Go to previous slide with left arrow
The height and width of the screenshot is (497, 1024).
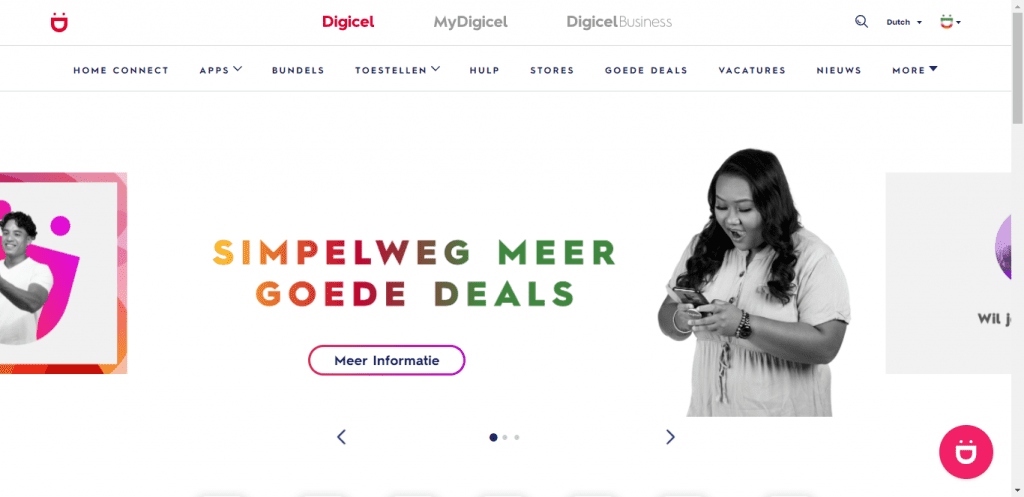[x=341, y=437]
